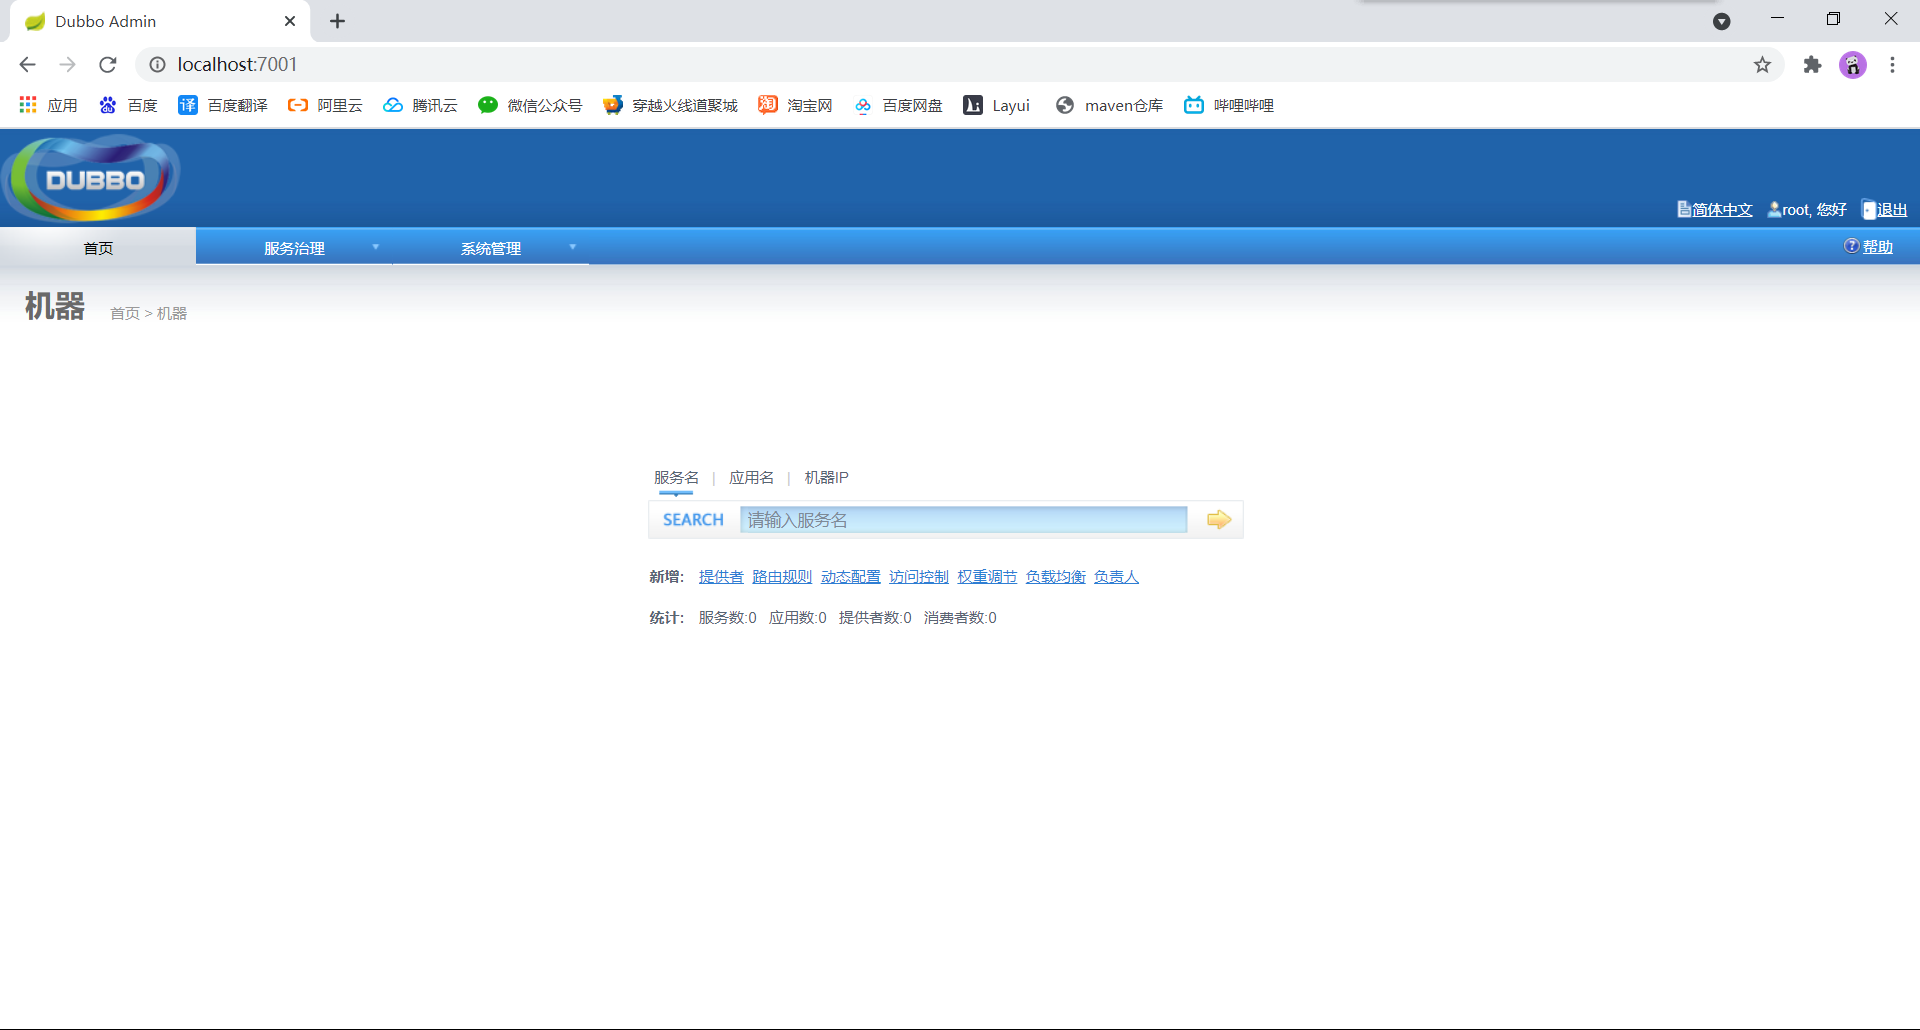The width and height of the screenshot is (1920, 1030).
Task: Click the 路由规则 link
Action: tap(782, 576)
